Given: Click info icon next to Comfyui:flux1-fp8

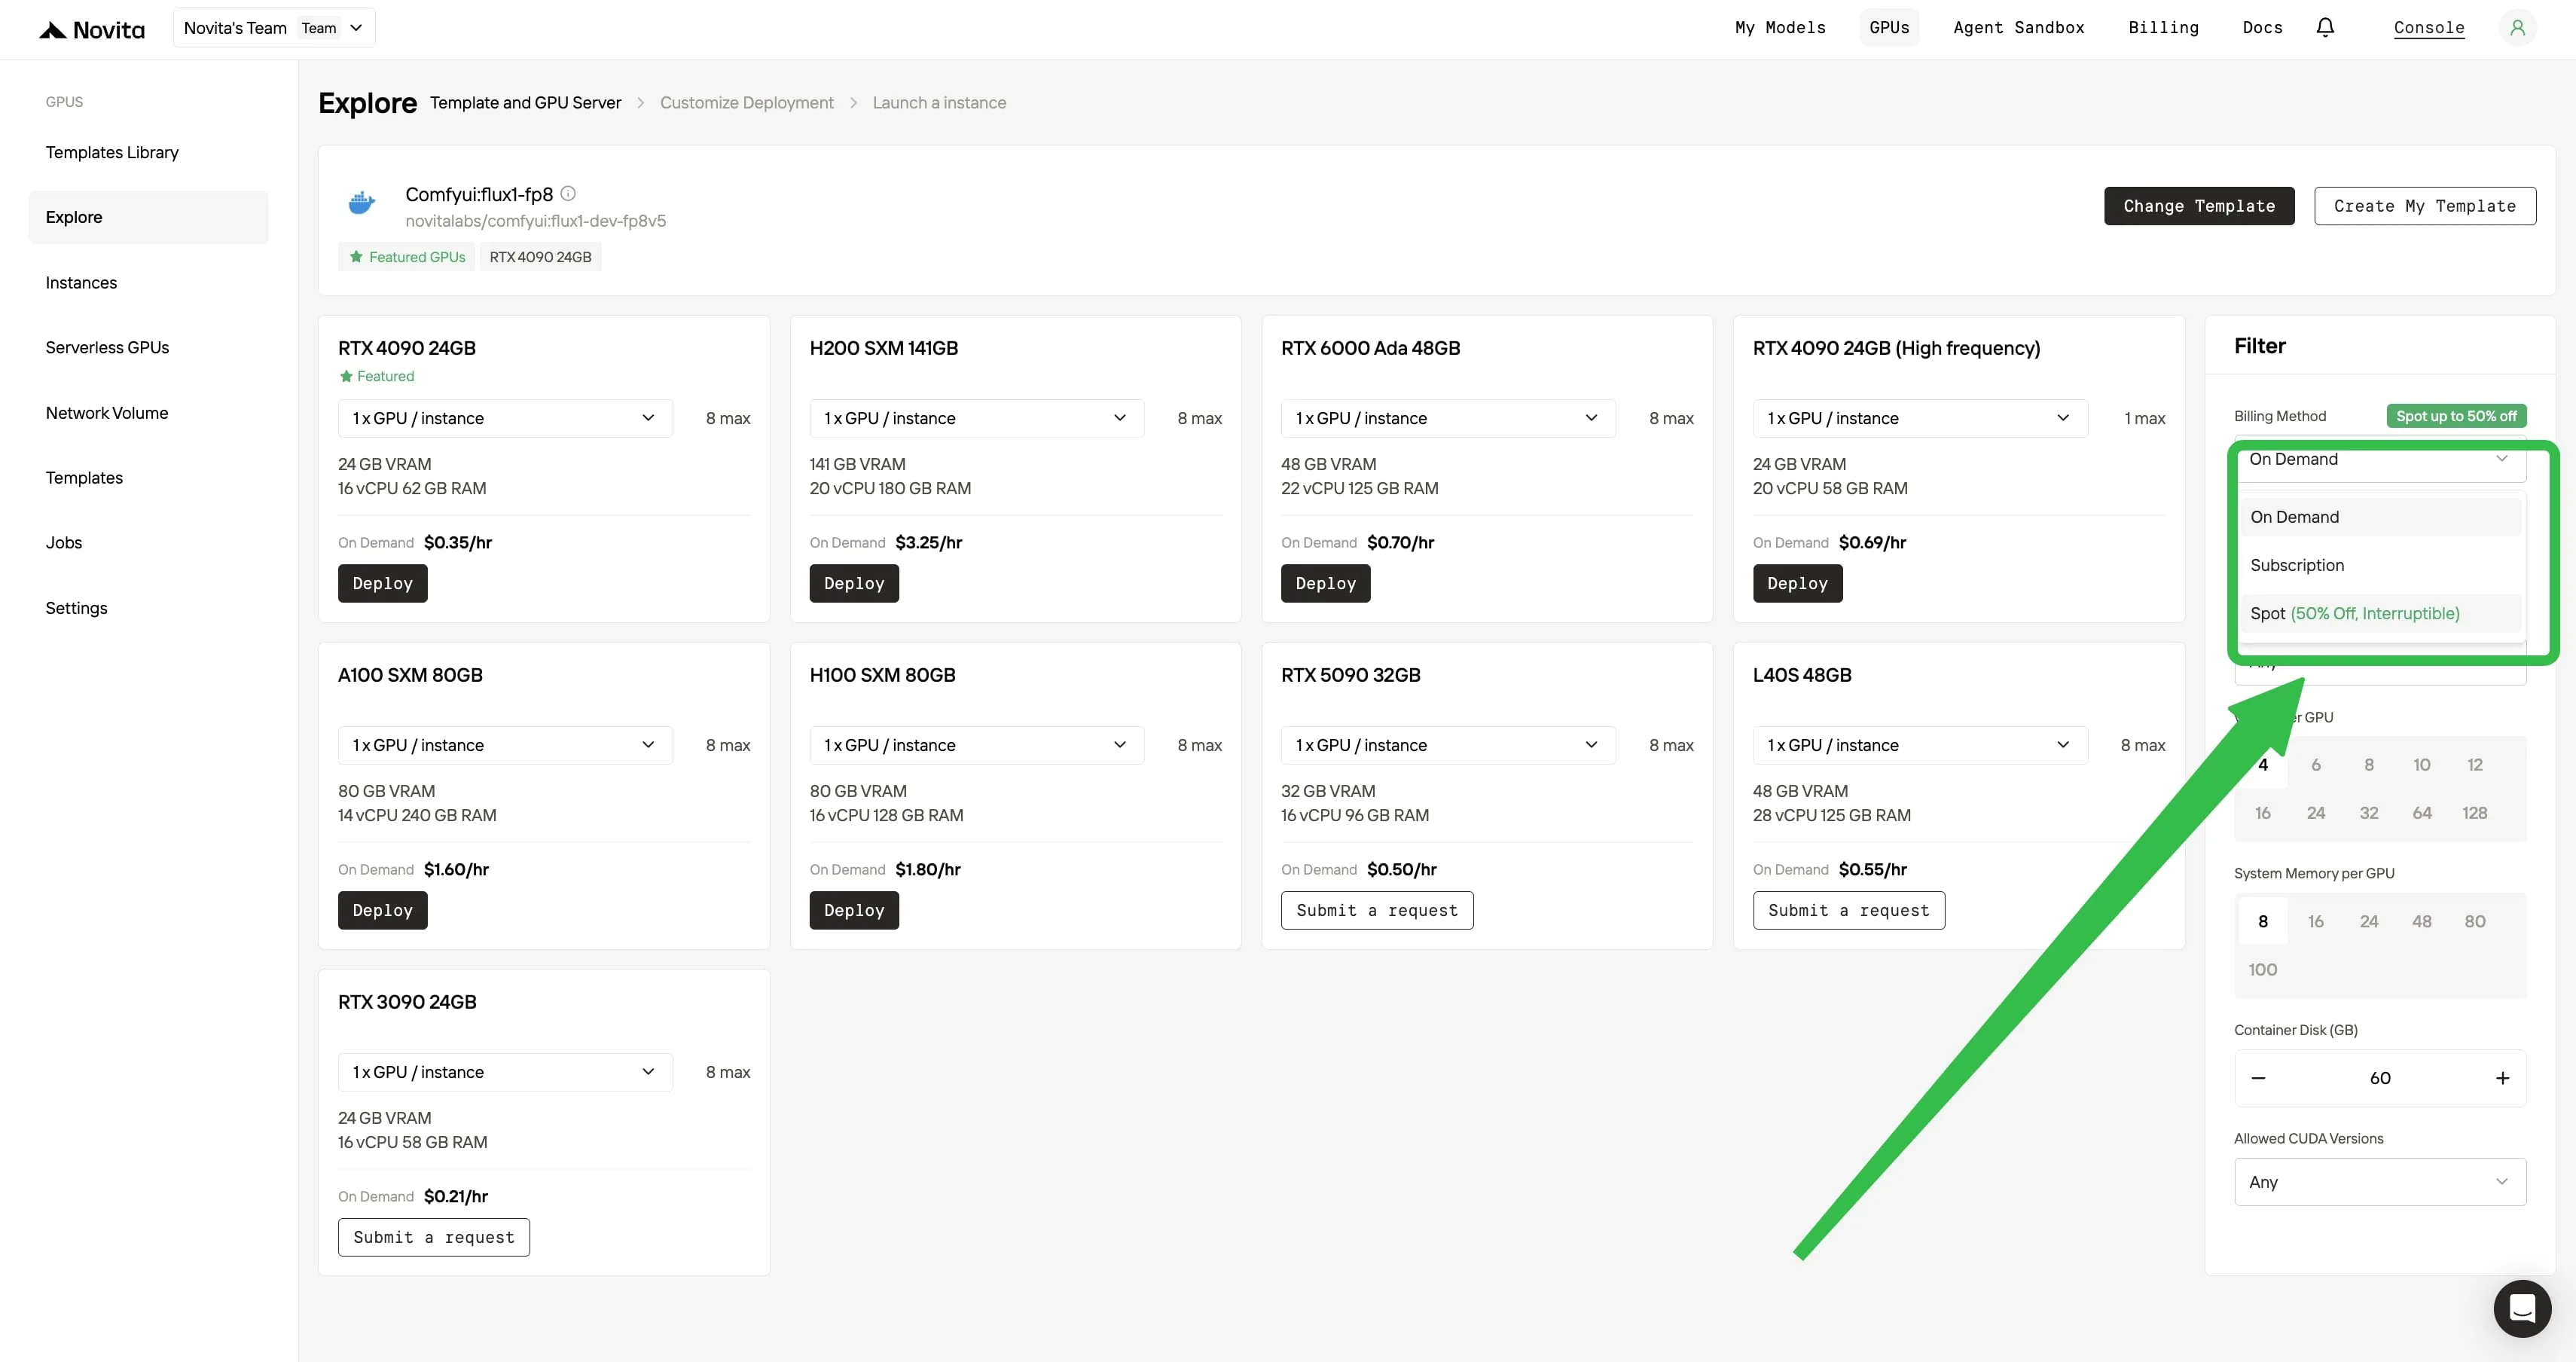Looking at the screenshot, I should pos(568,193).
